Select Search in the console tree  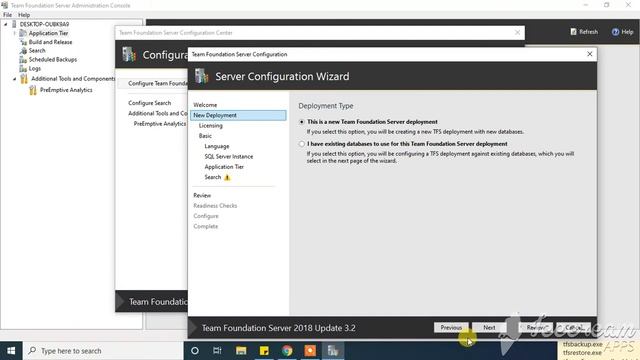point(37,51)
